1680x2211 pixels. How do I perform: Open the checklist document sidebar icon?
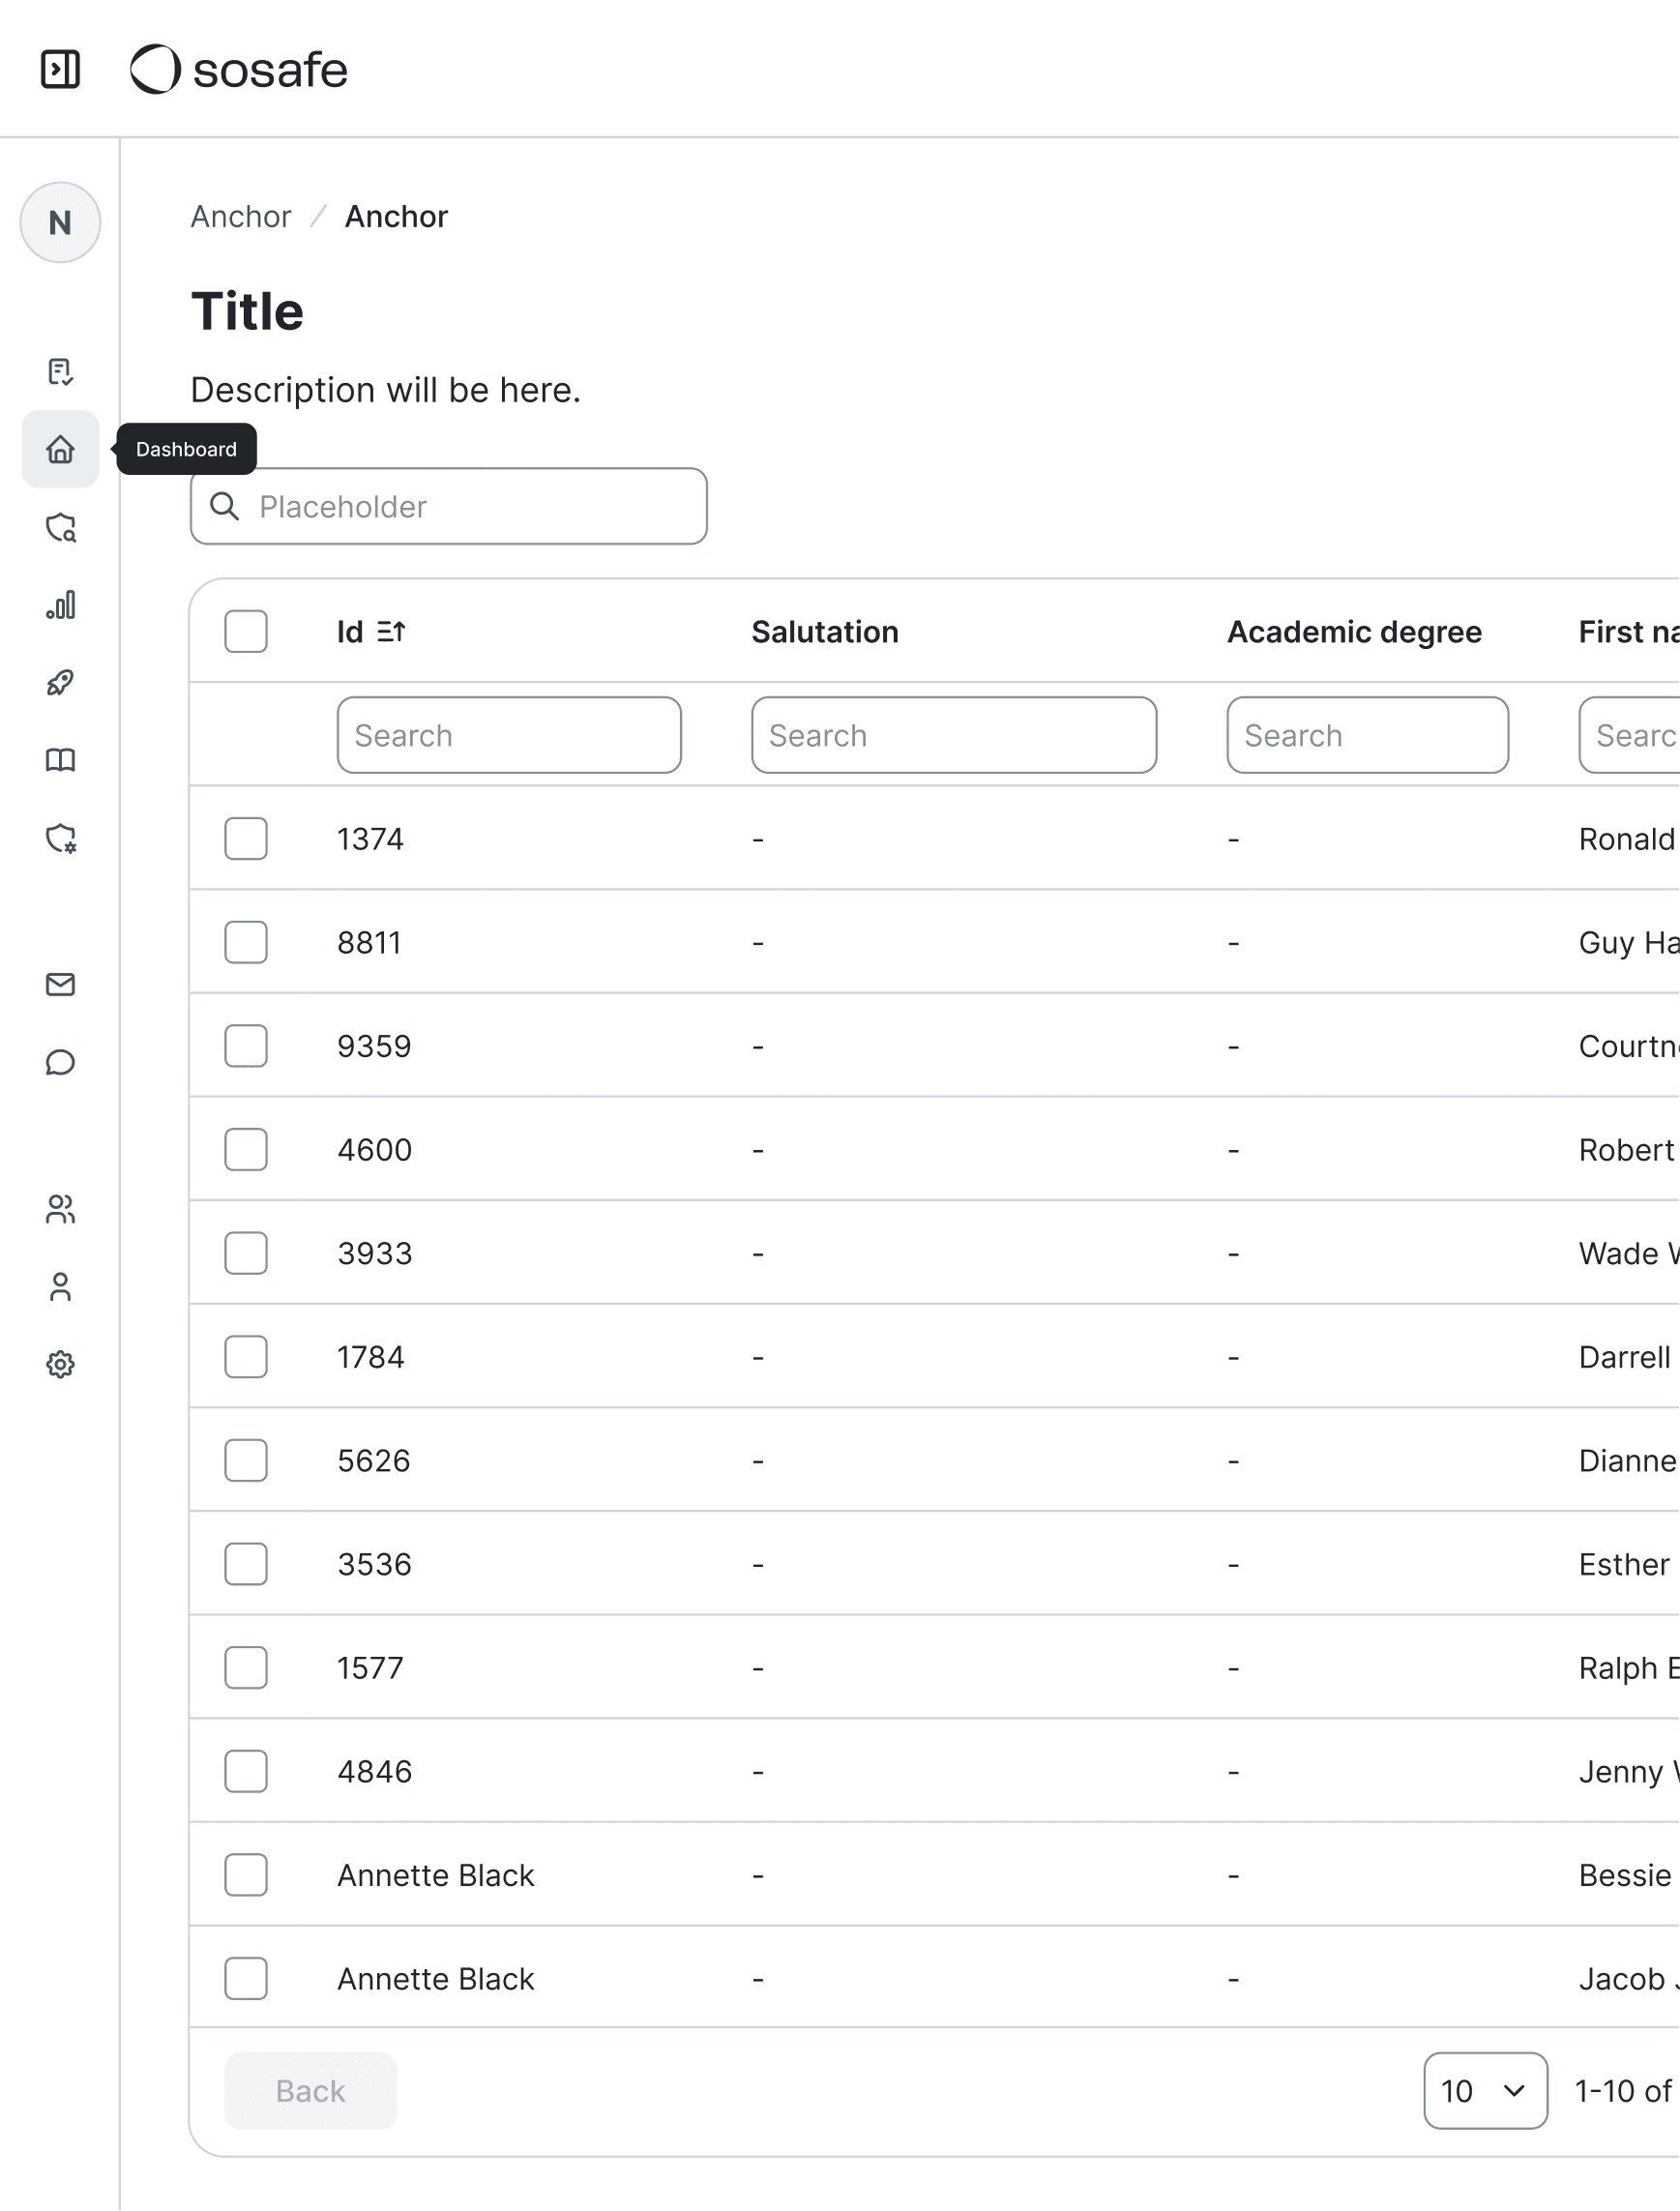[60, 372]
